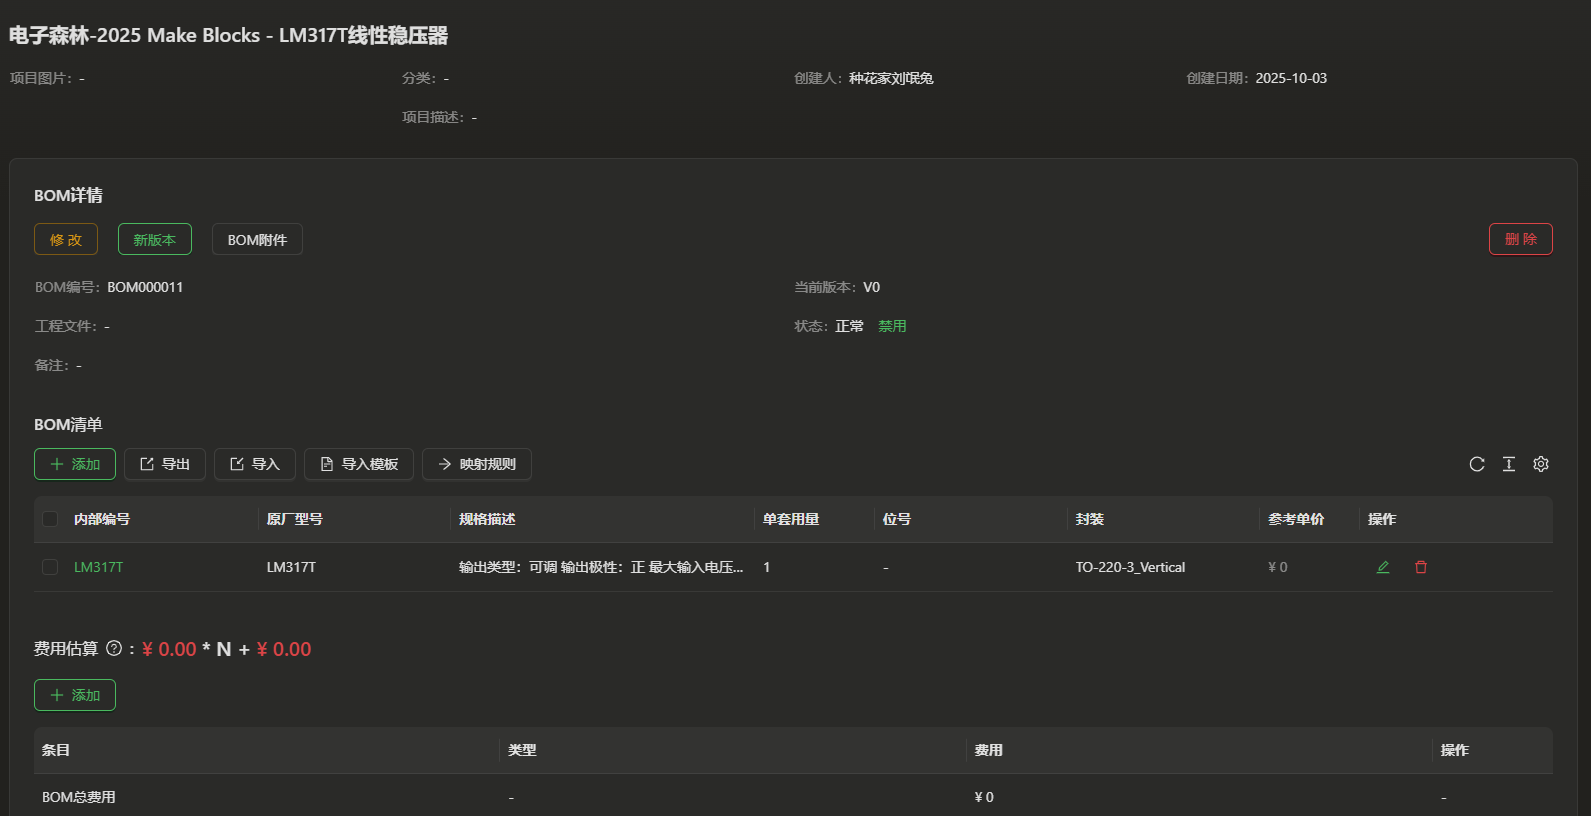
Task: Create a 新版本 new version
Action: [155, 239]
